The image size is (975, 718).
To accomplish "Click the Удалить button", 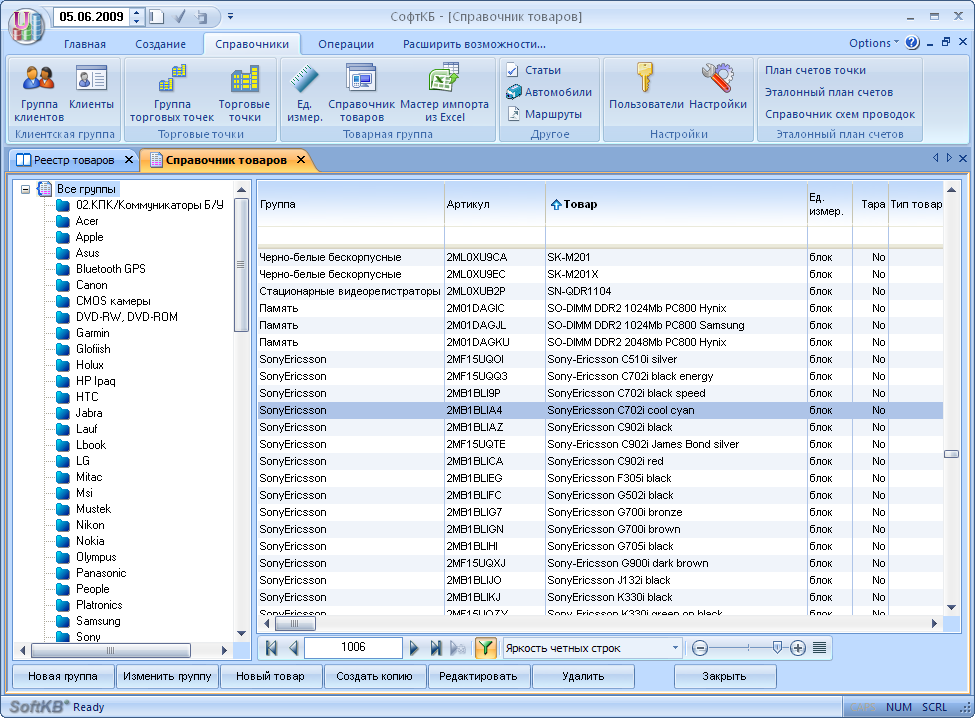I will tap(583, 676).
